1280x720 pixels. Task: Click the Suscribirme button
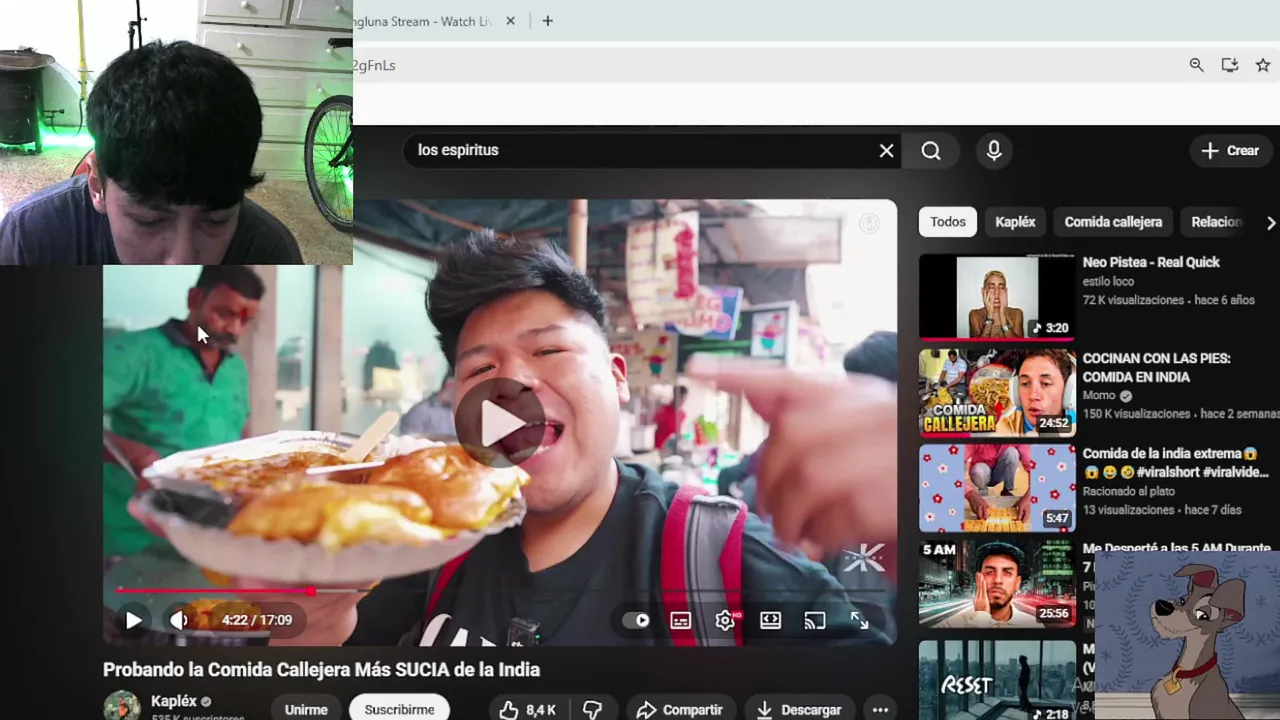point(399,709)
